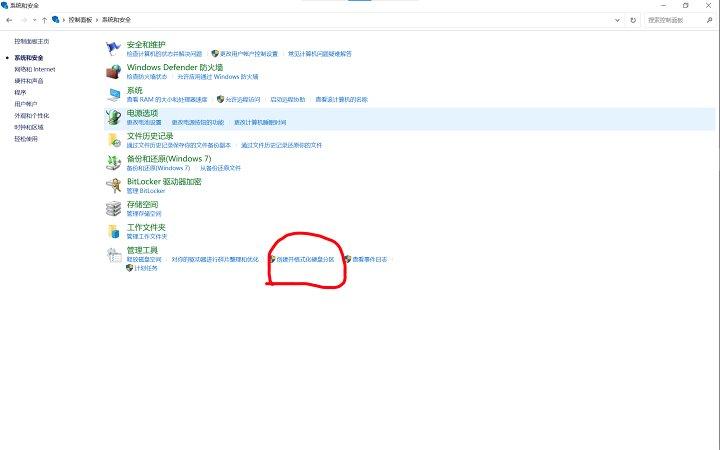Refresh the control panel page

tap(633, 20)
